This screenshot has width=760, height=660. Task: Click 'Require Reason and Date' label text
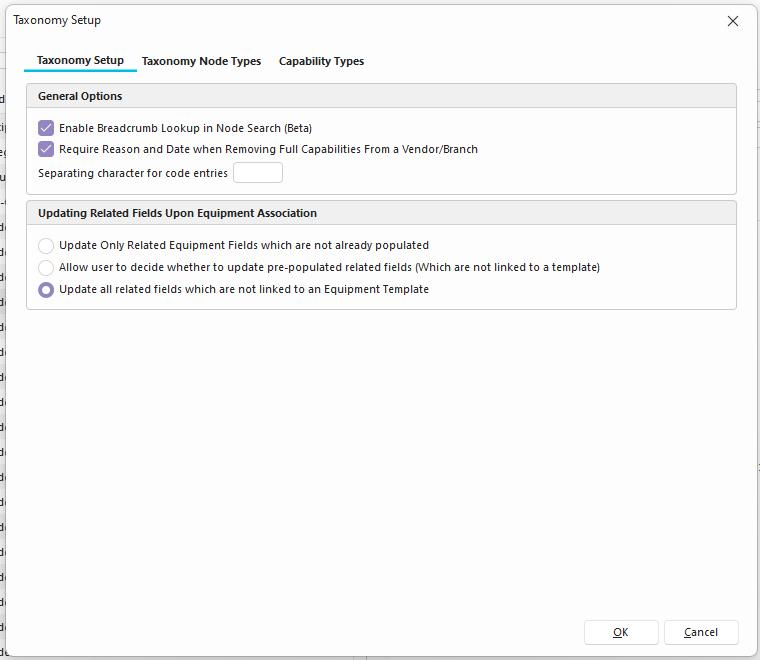pyautogui.click(x=268, y=149)
